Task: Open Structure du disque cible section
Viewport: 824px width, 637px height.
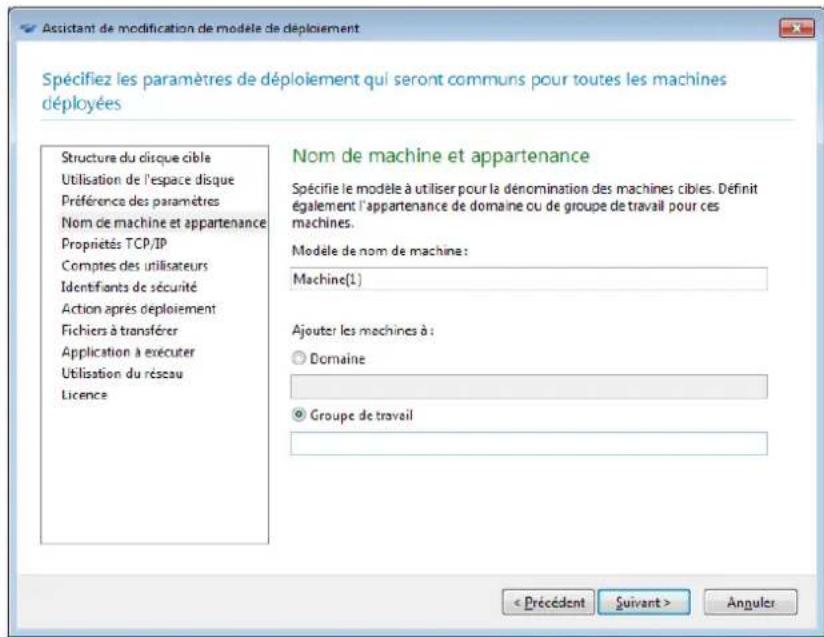Action: click(x=136, y=158)
